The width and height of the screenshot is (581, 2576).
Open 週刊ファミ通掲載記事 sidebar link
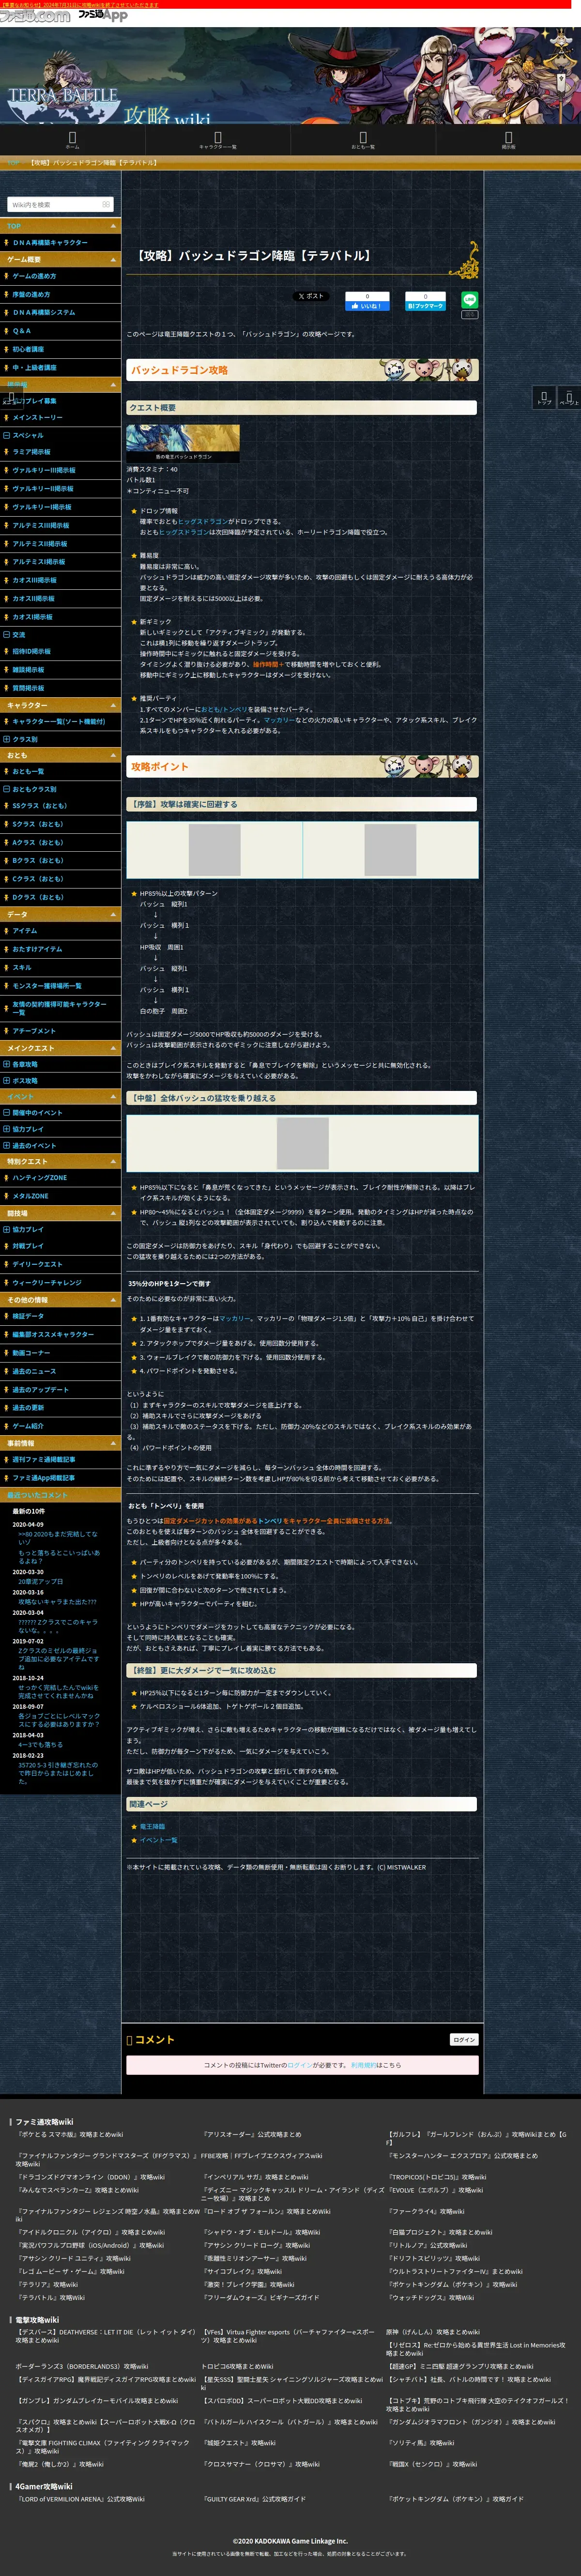point(44,1460)
